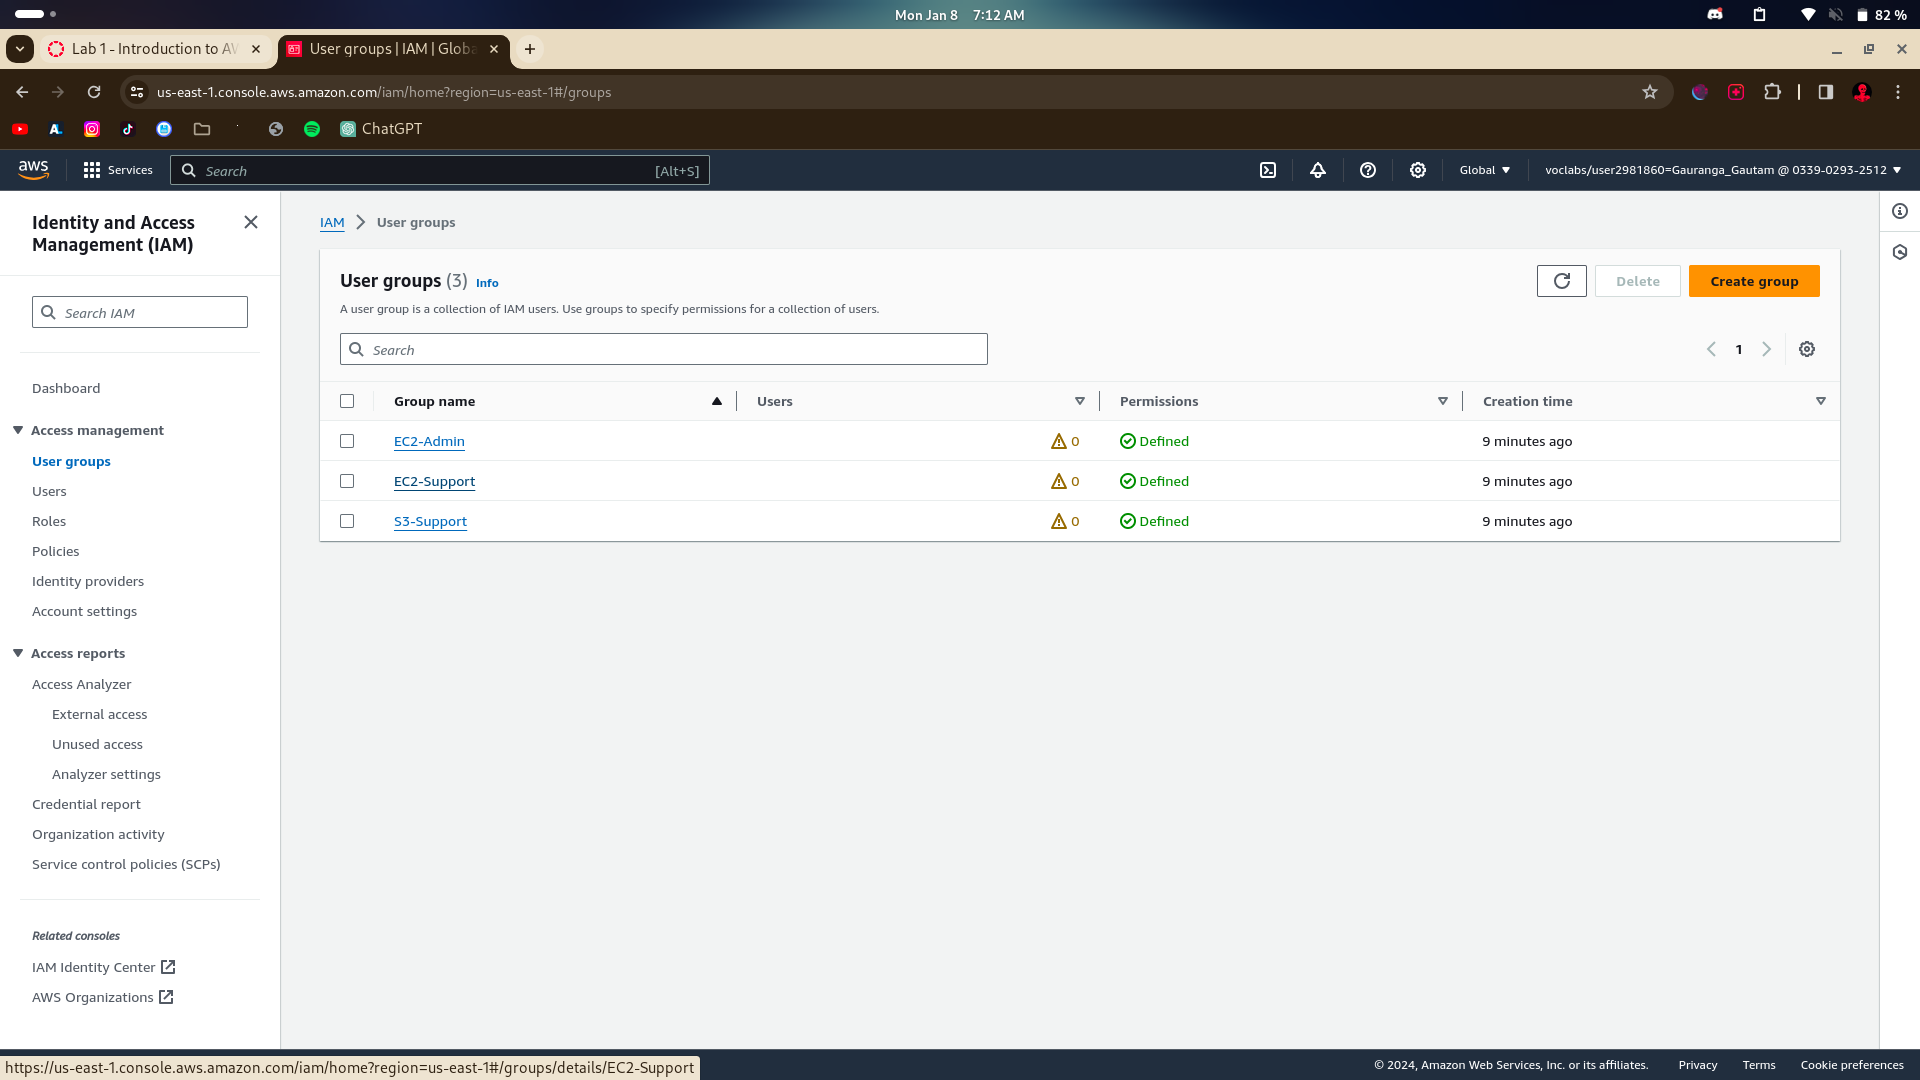Open the AWS Services grid menu

coord(118,171)
